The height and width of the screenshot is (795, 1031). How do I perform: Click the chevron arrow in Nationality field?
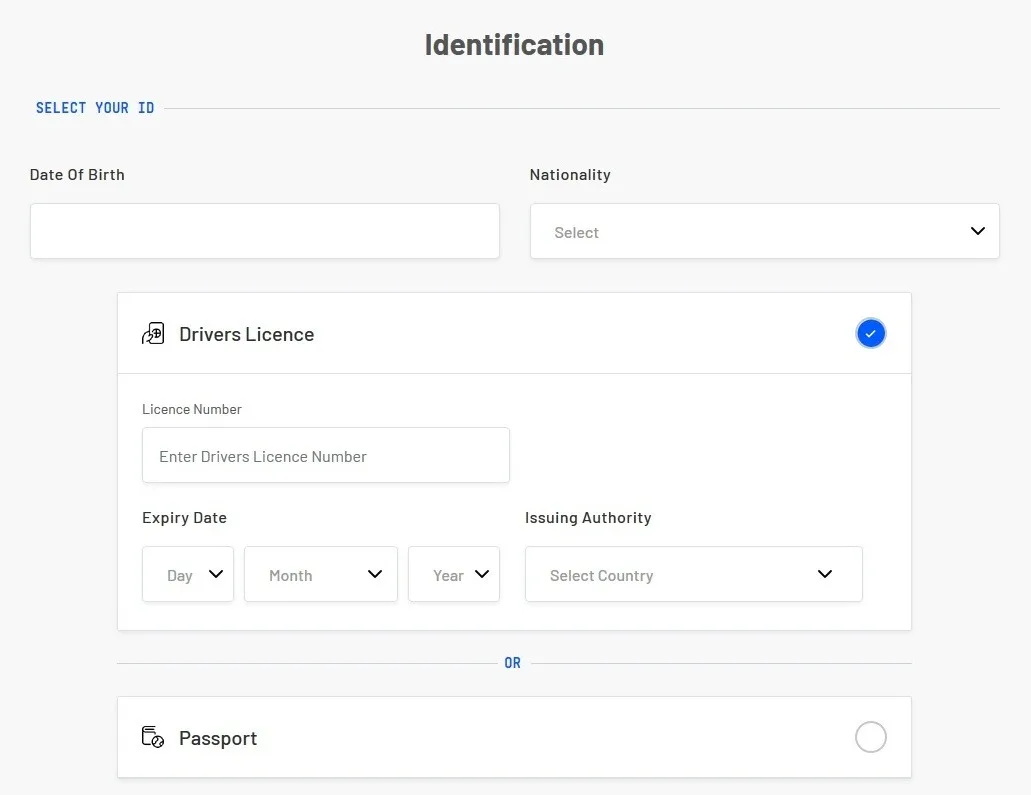[977, 231]
